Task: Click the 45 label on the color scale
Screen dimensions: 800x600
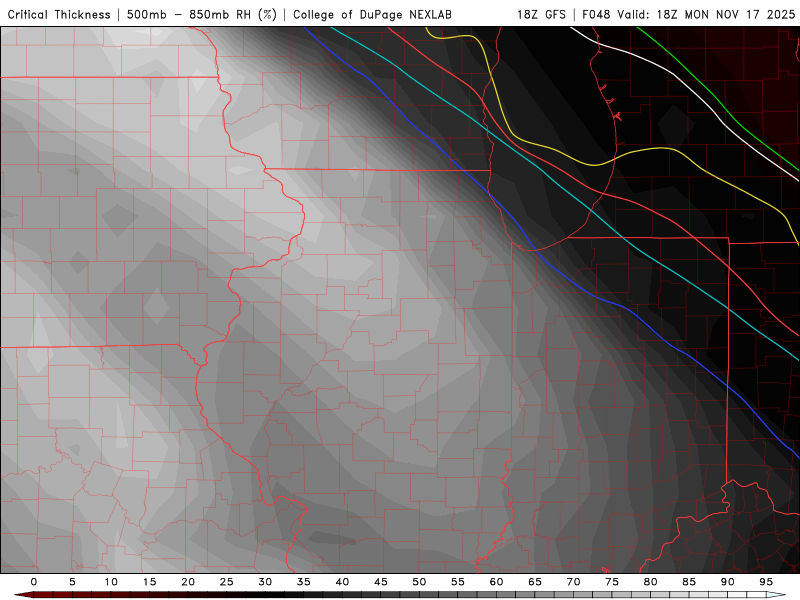Action: [381, 582]
